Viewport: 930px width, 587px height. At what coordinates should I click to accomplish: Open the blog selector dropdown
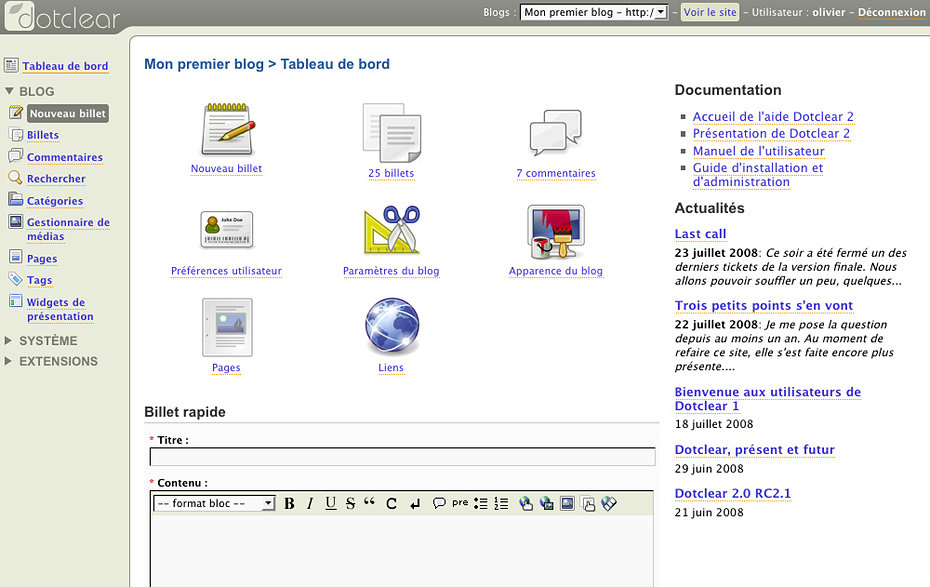594,13
